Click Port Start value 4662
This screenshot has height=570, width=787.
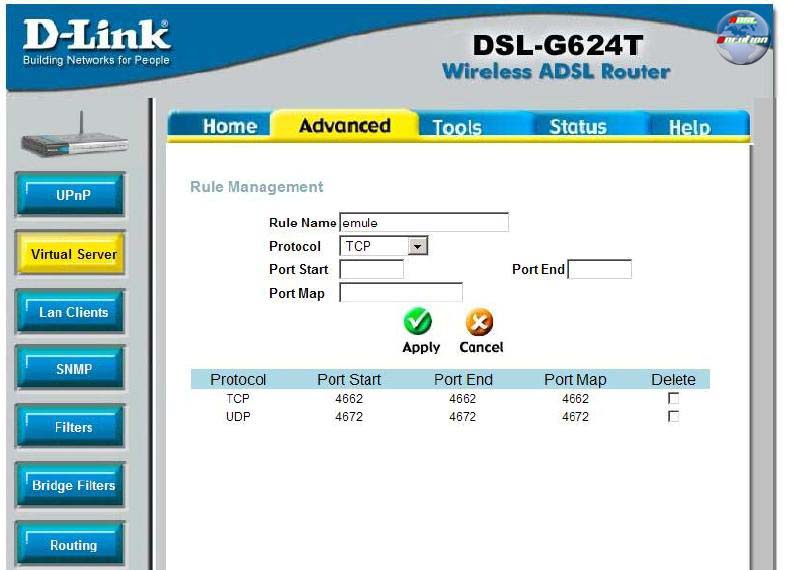[x=349, y=398]
